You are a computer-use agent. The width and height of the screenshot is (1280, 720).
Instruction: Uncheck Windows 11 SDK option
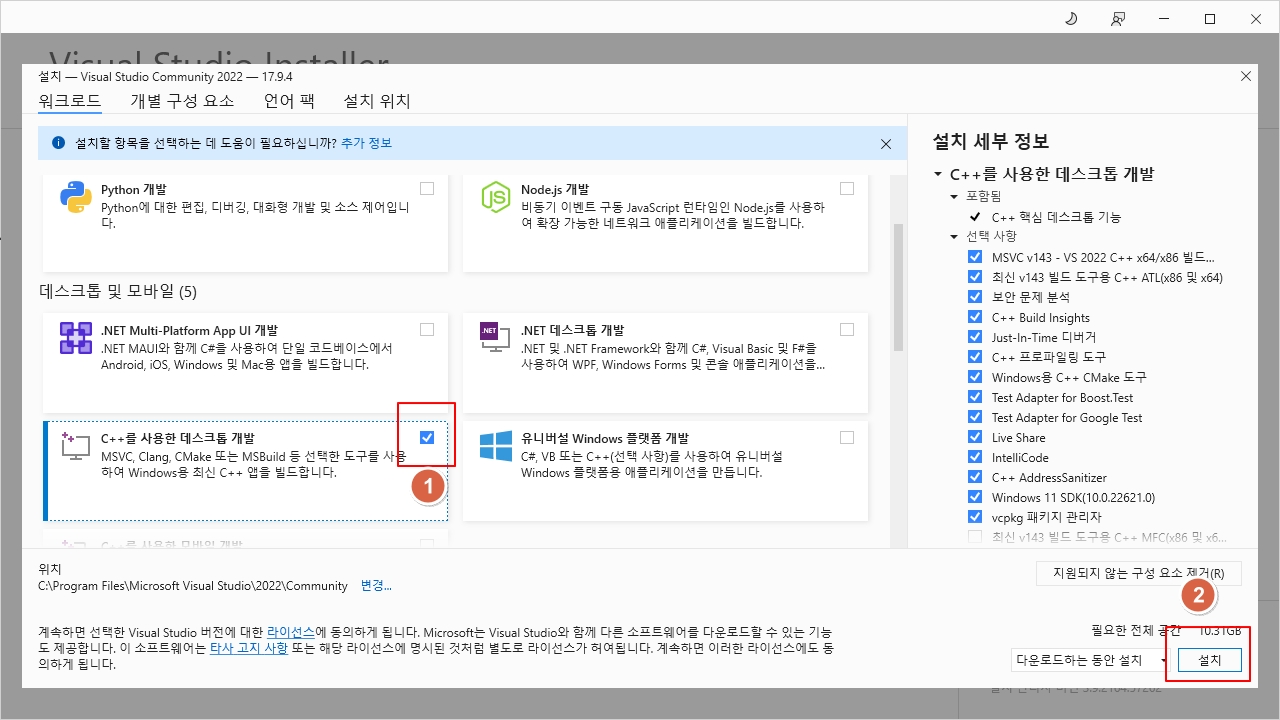(x=975, y=497)
